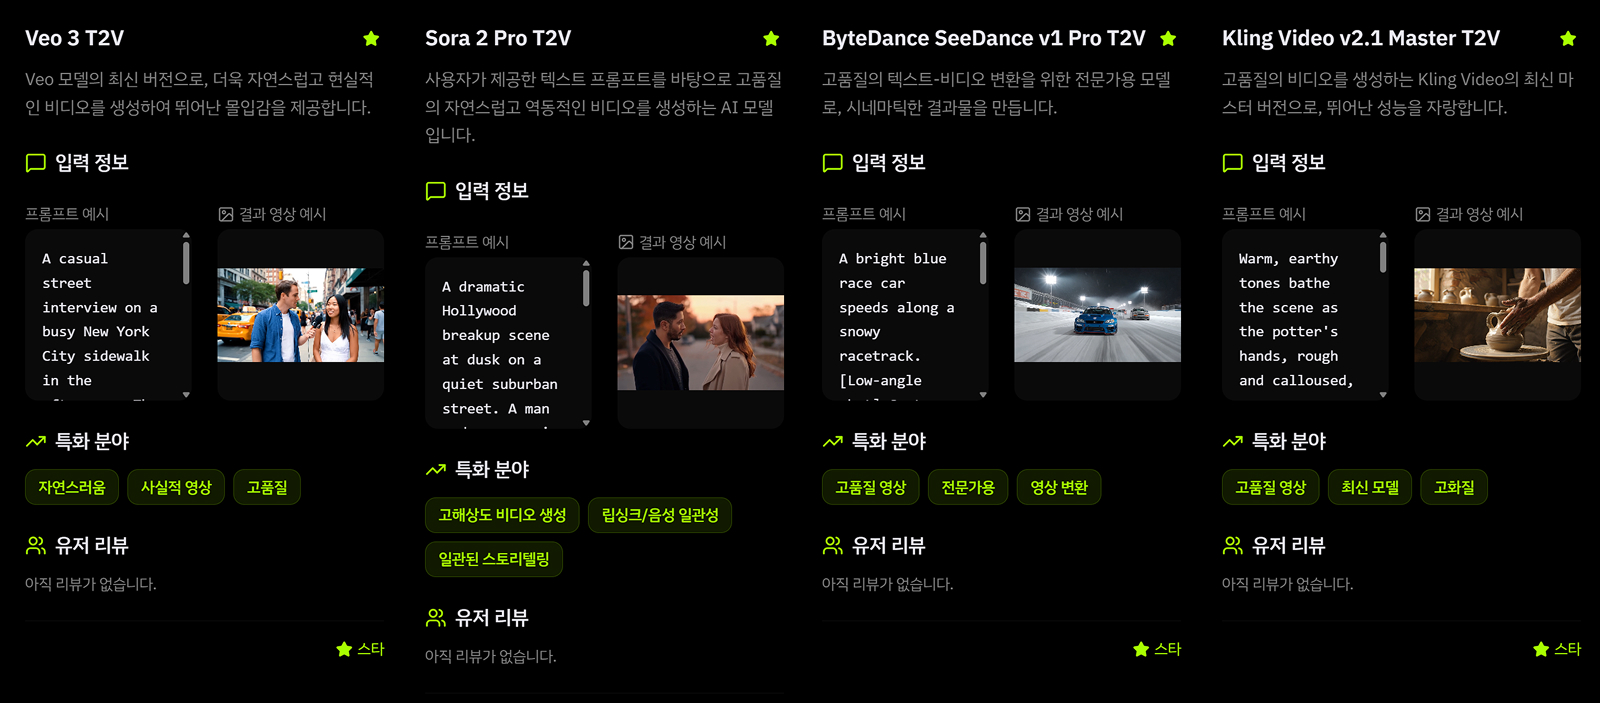
Task: Select the 최신 모델 tag
Action: point(1370,487)
